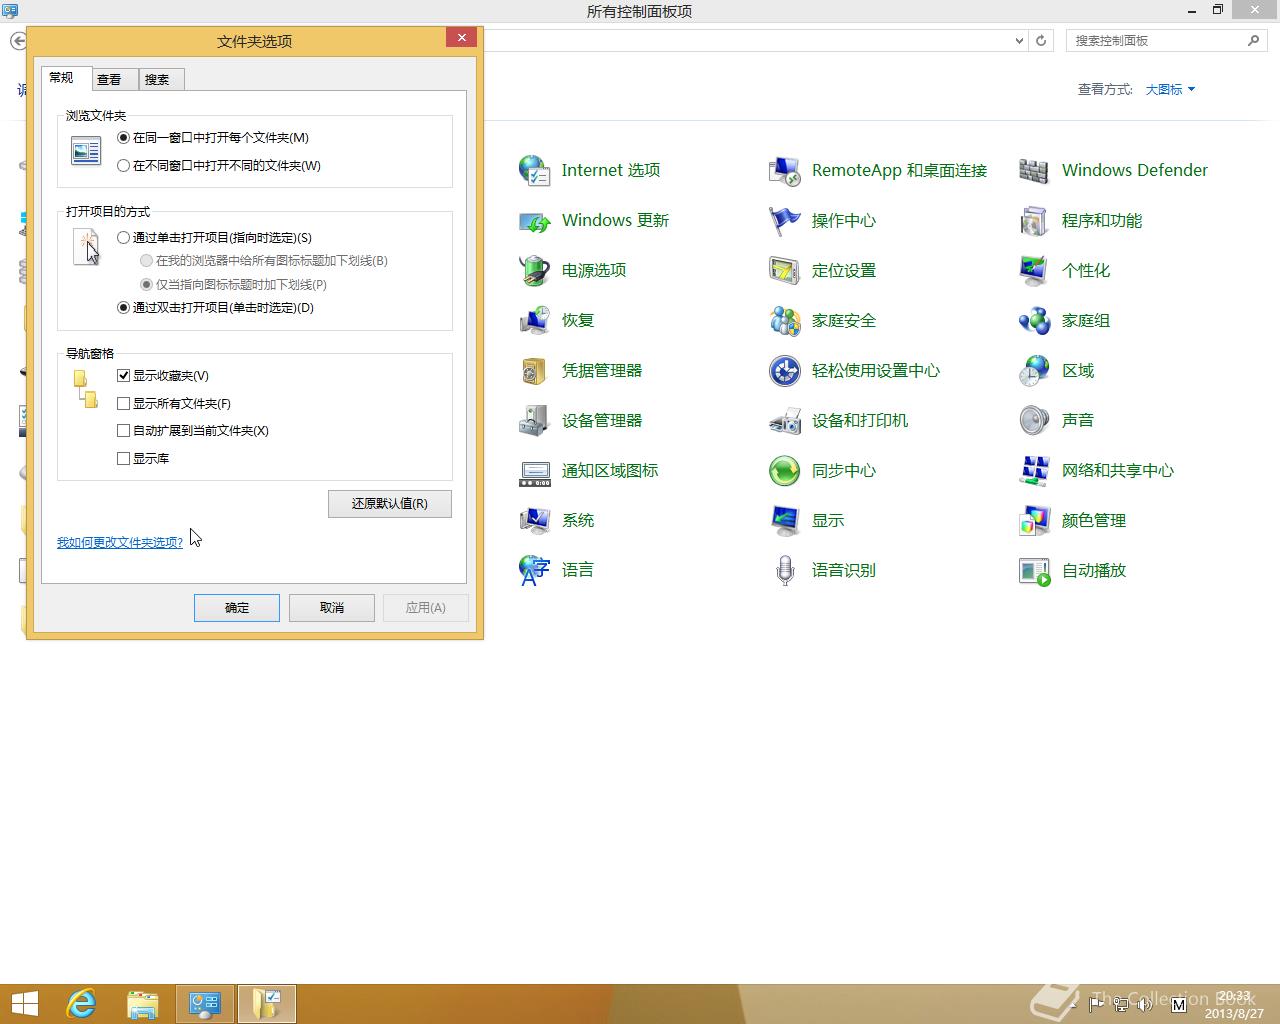Open 轻松使用设置中心 icon
The height and width of the screenshot is (1024, 1280).
coord(784,370)
